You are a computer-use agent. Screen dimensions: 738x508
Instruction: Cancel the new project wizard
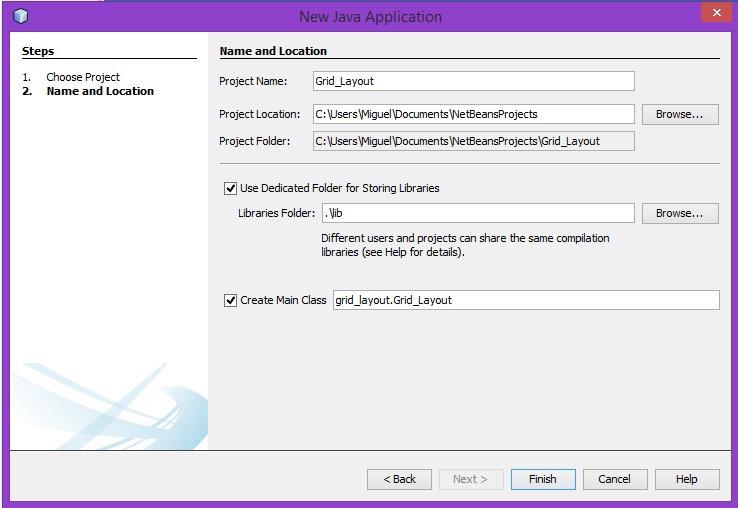click(x=614, y=479)
